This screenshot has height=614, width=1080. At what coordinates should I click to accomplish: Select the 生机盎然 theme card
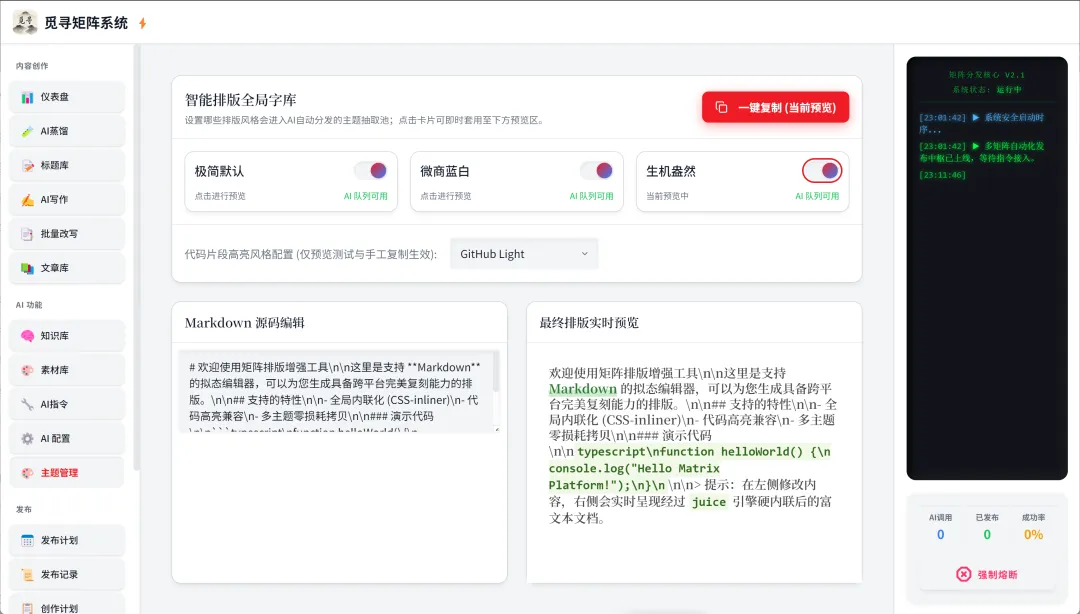coord(742,181)
